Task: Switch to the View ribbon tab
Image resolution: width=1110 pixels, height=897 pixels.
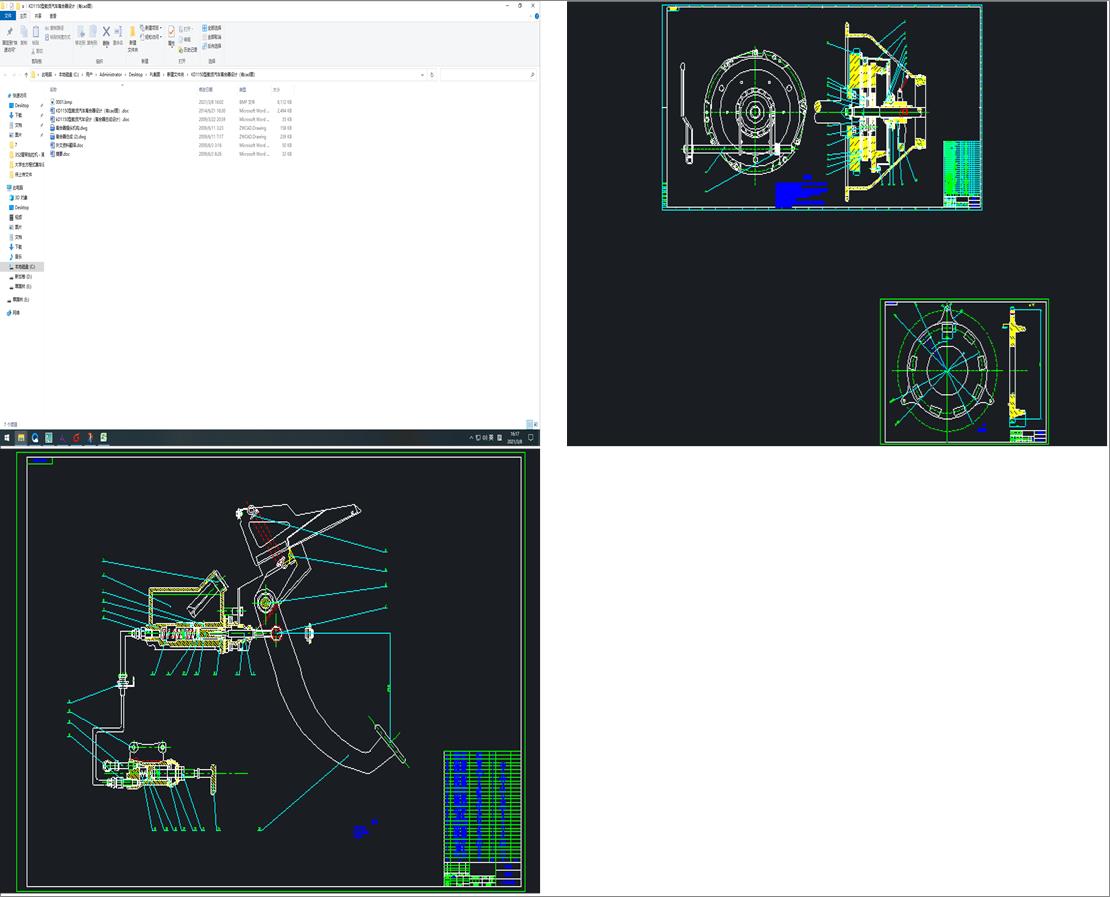Action: pyautogui.click(x=53, y=16)
